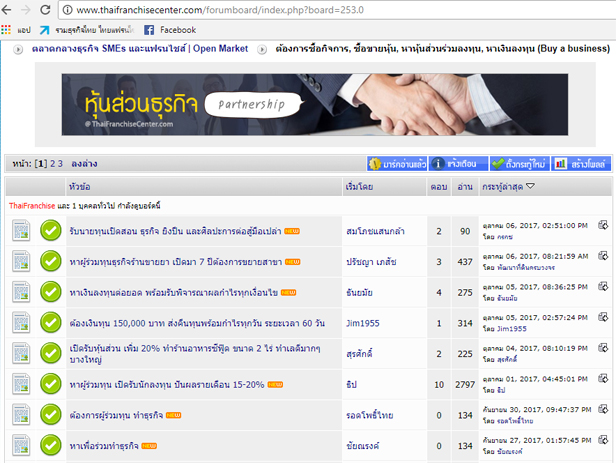Open author profile ปรัชญา เภสัช

tap(371, 262)
